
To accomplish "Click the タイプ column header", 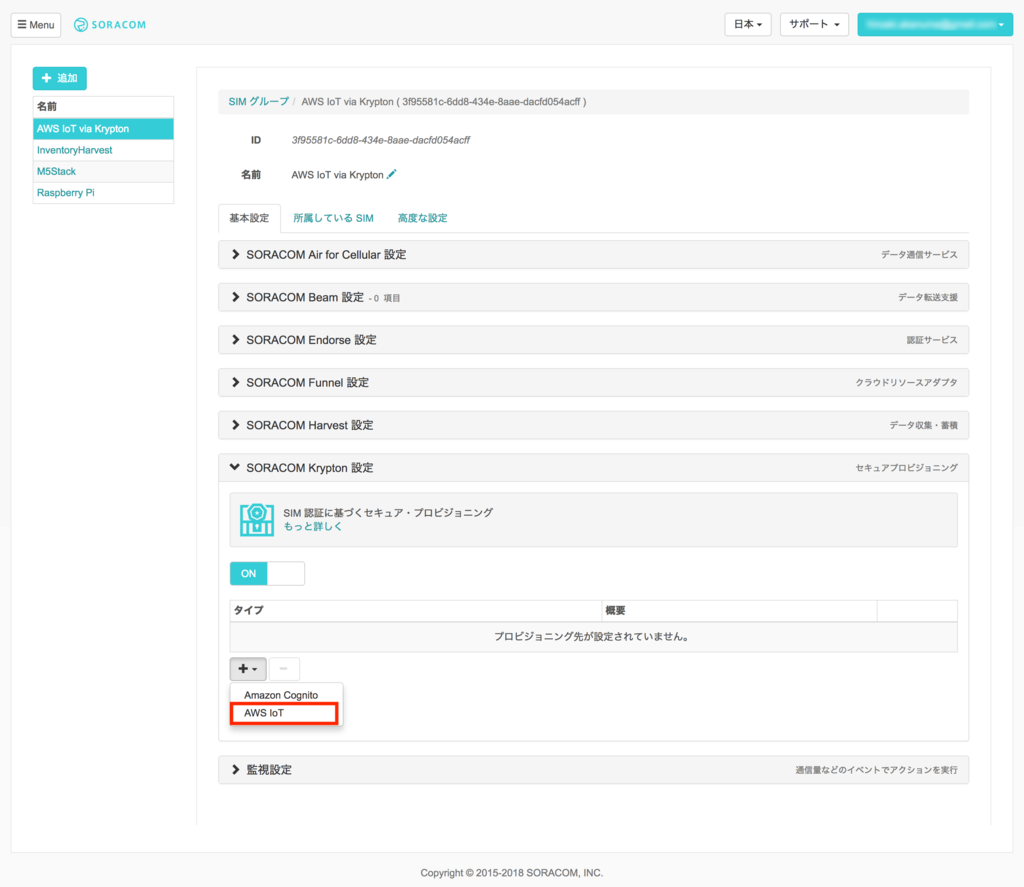I will click(415, 611).
